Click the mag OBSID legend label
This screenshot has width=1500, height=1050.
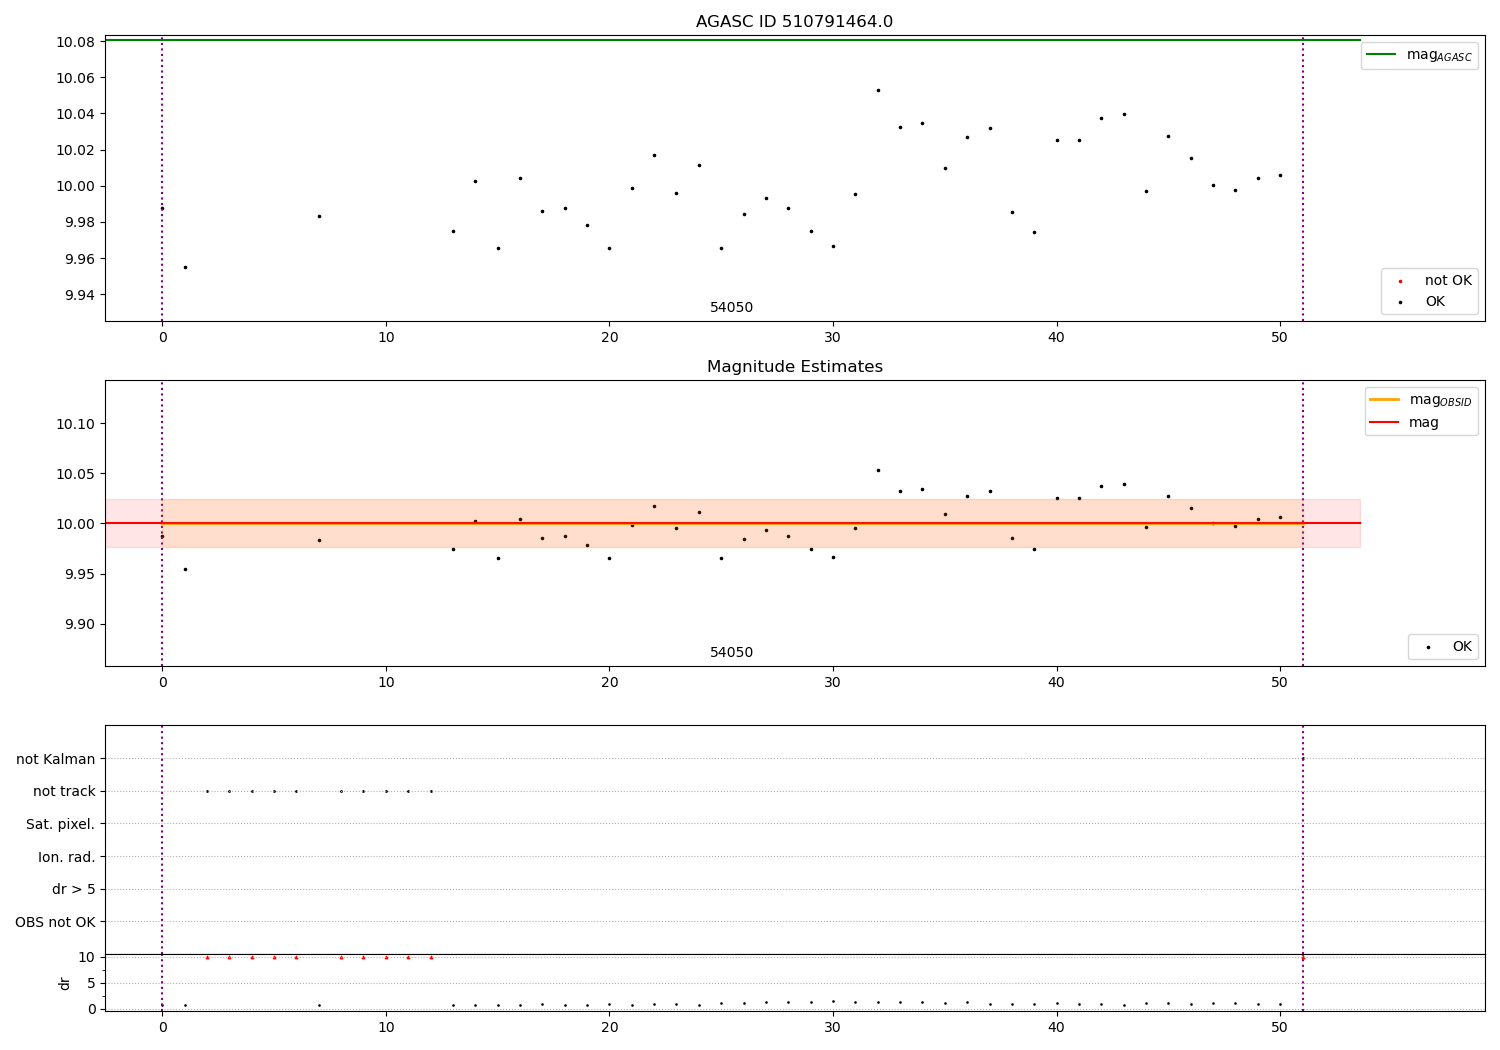coord(1440,400)
